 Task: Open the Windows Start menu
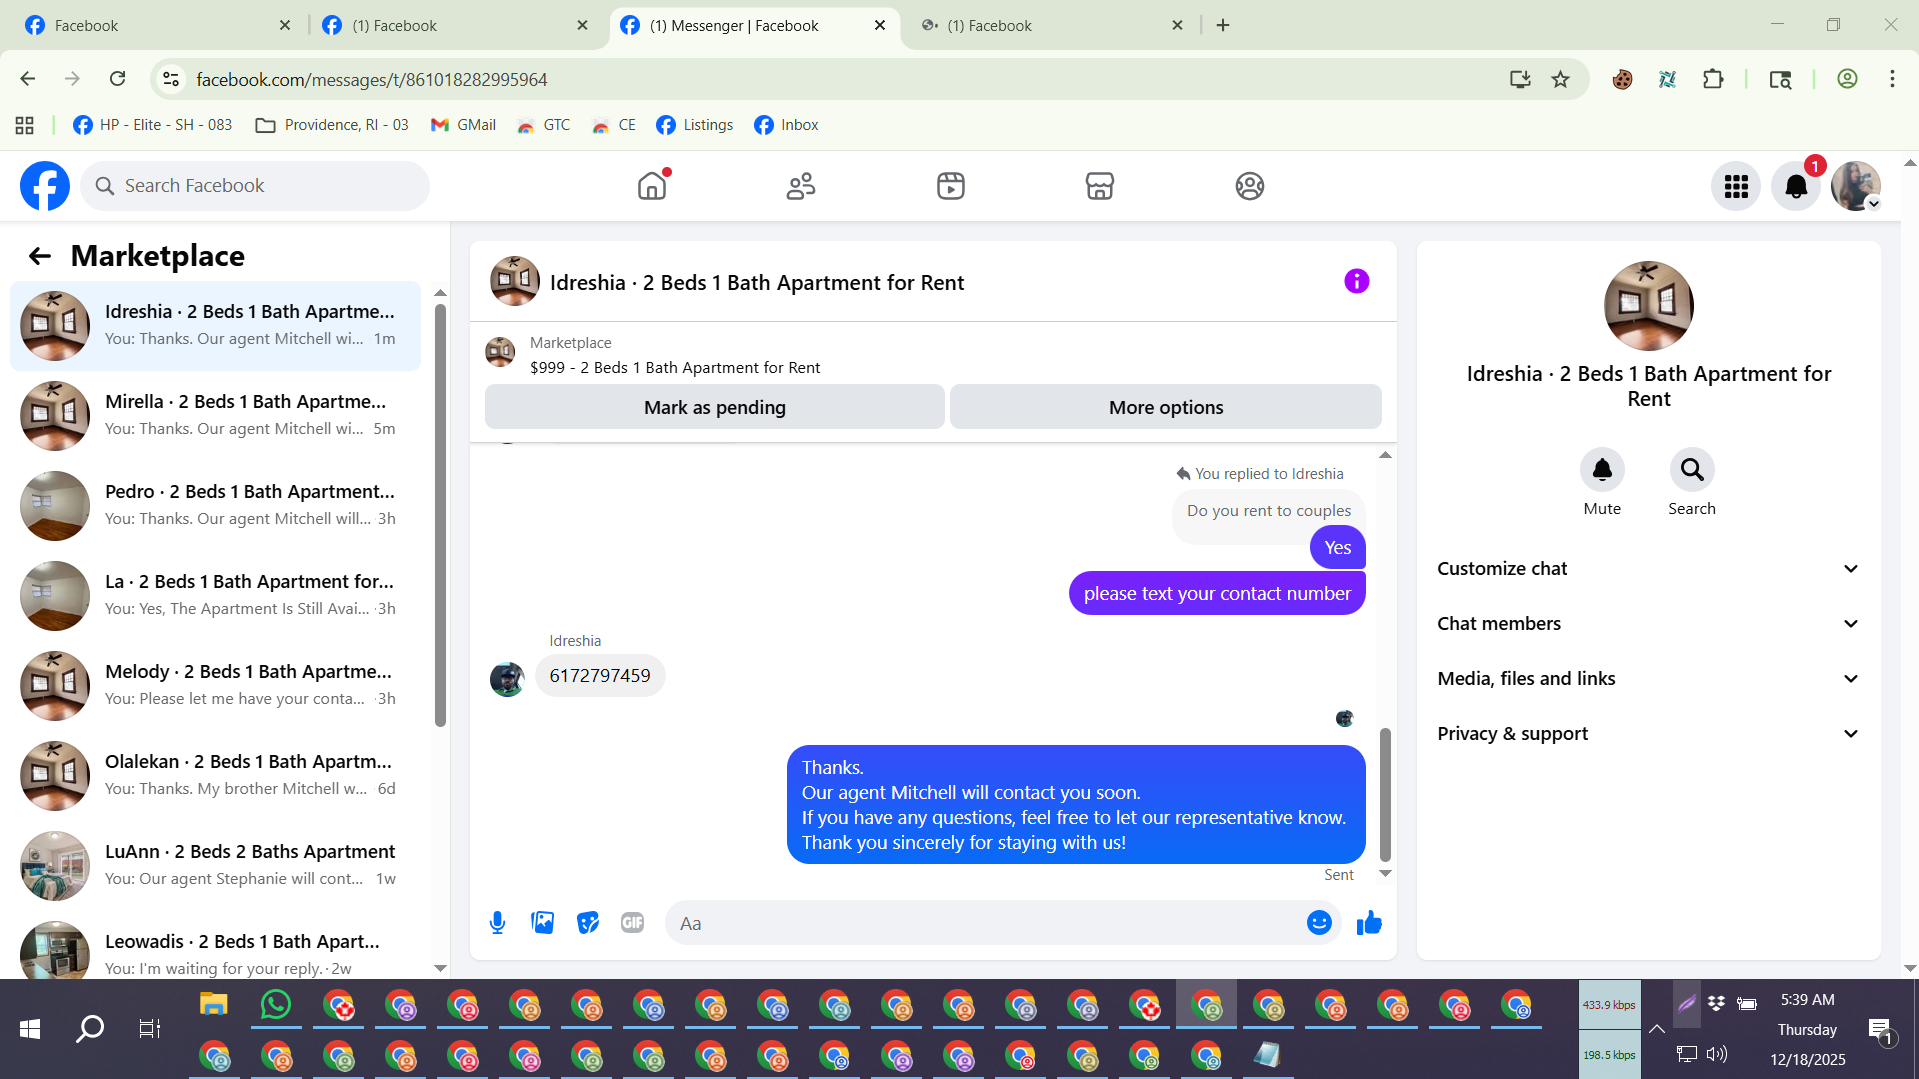point(30,1029)
